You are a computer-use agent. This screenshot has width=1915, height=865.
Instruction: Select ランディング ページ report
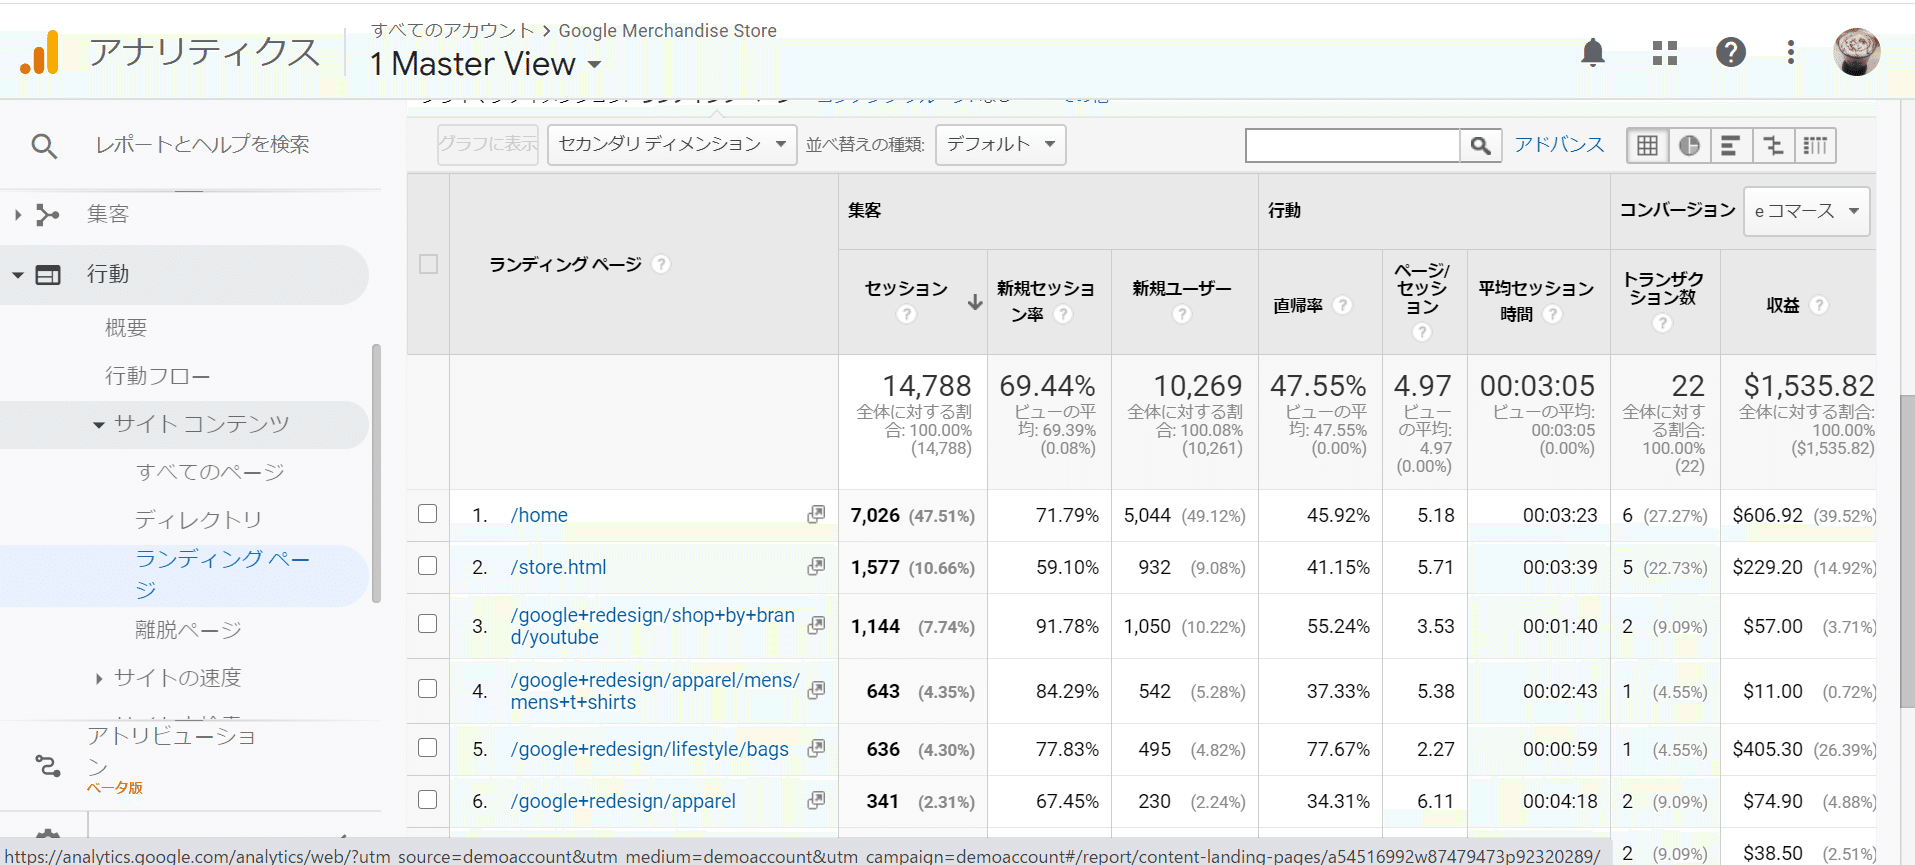[223, 574]
